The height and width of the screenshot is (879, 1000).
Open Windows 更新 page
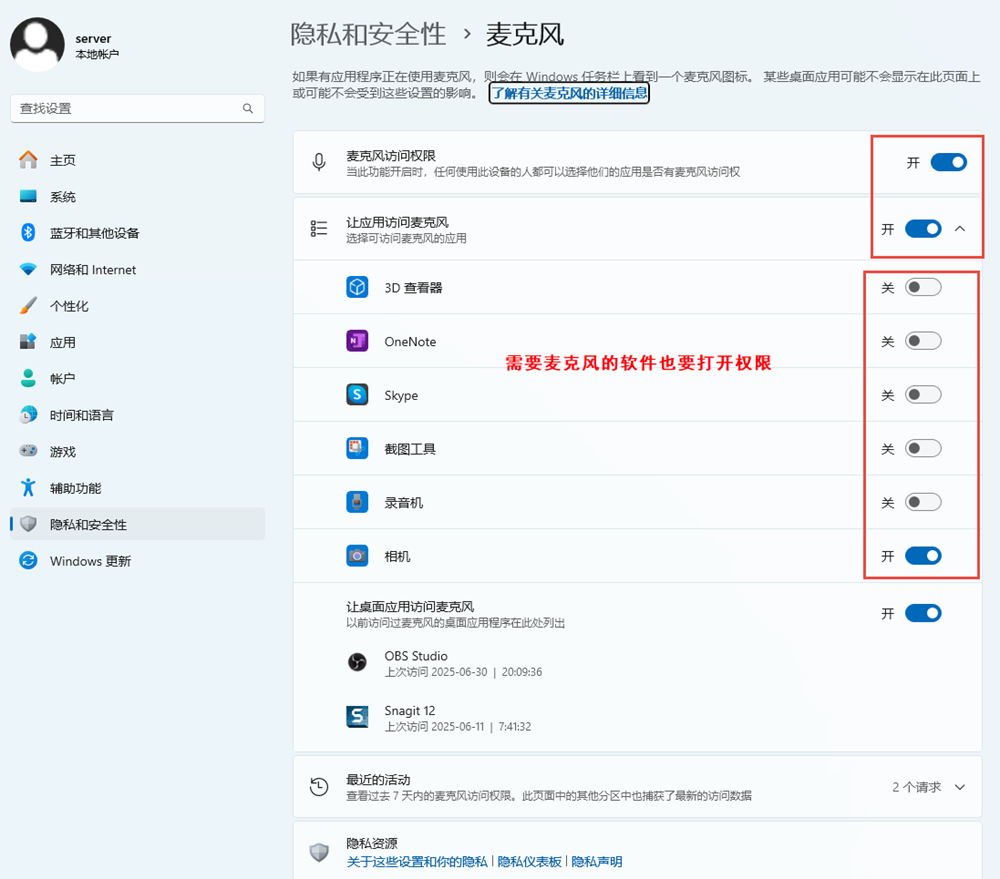click(137, 561)
